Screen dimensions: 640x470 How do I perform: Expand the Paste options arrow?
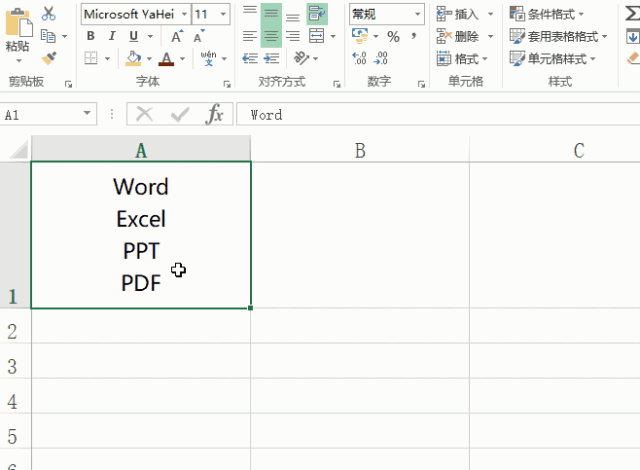click(x=18, y=61)
